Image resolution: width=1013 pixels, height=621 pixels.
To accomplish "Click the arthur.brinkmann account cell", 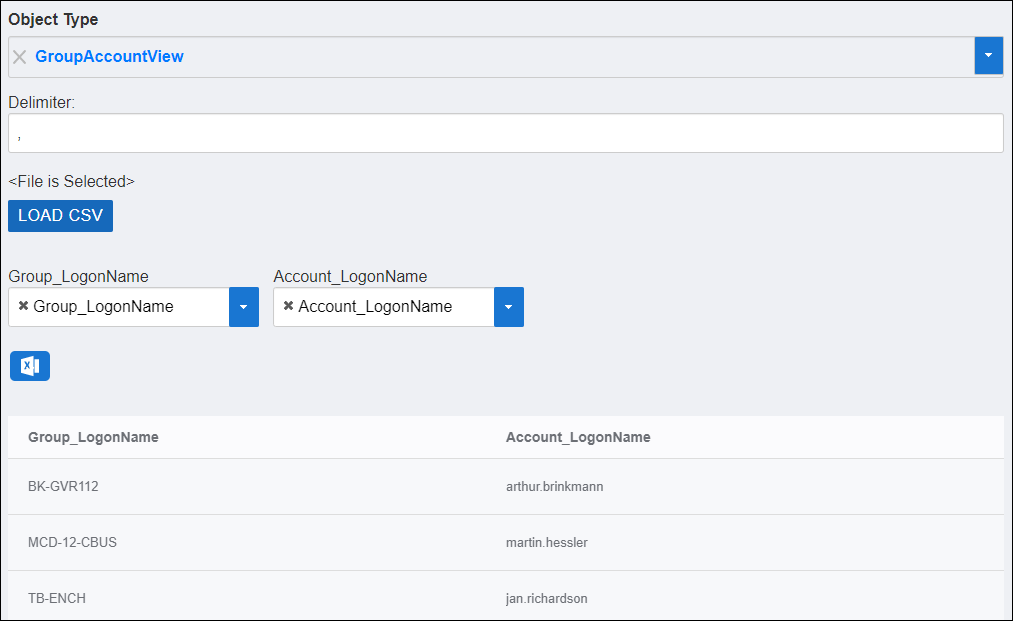I will coord(554,487).
